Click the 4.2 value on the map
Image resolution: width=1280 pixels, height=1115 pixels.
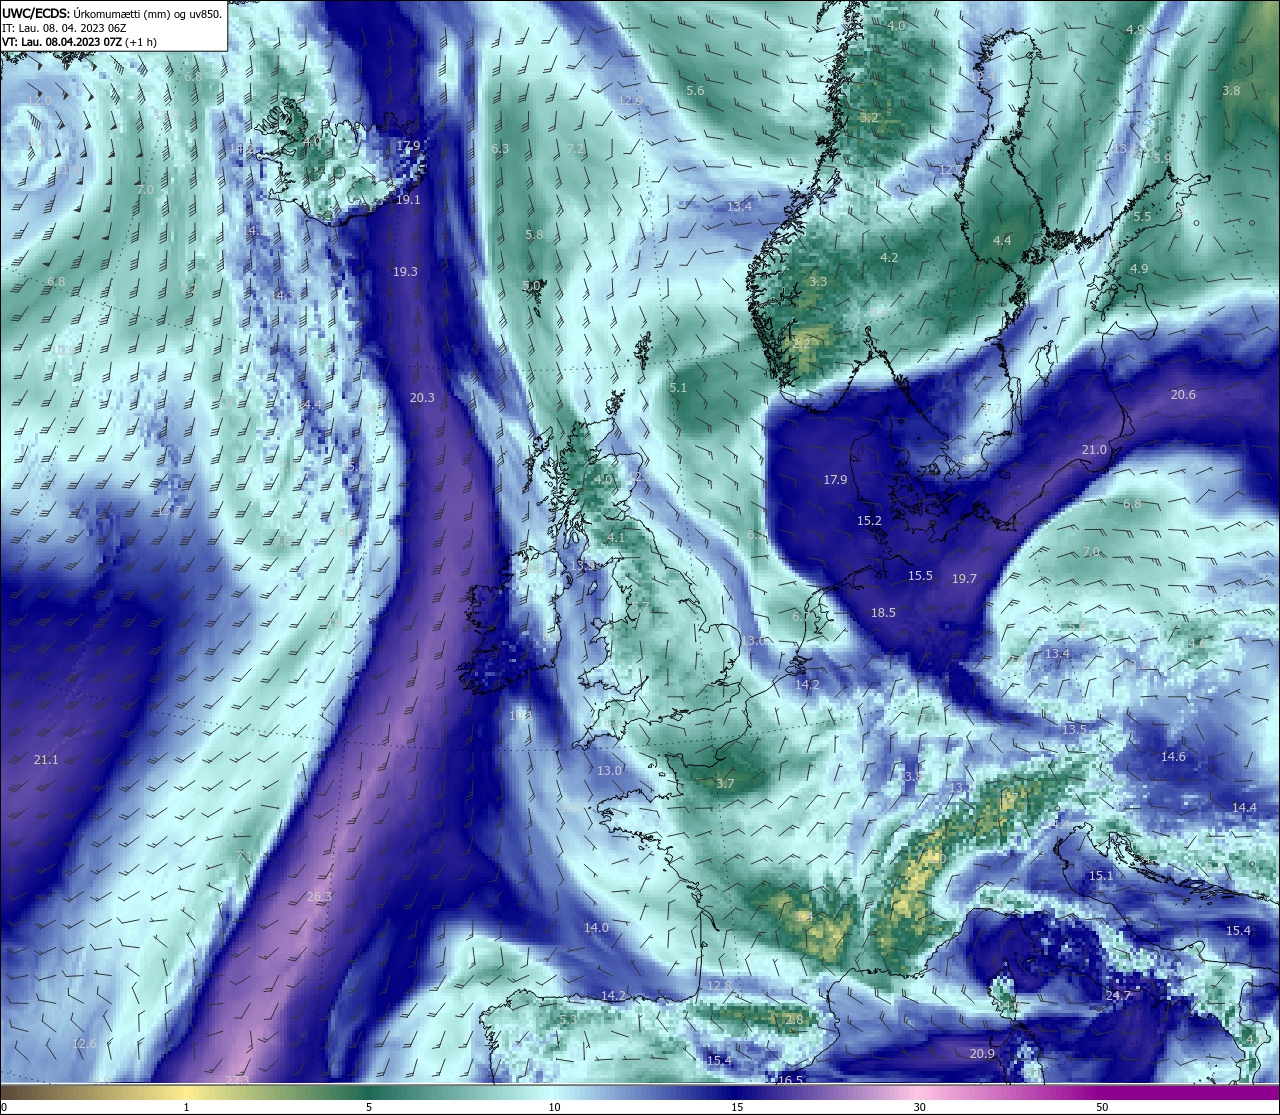point(889,258)
